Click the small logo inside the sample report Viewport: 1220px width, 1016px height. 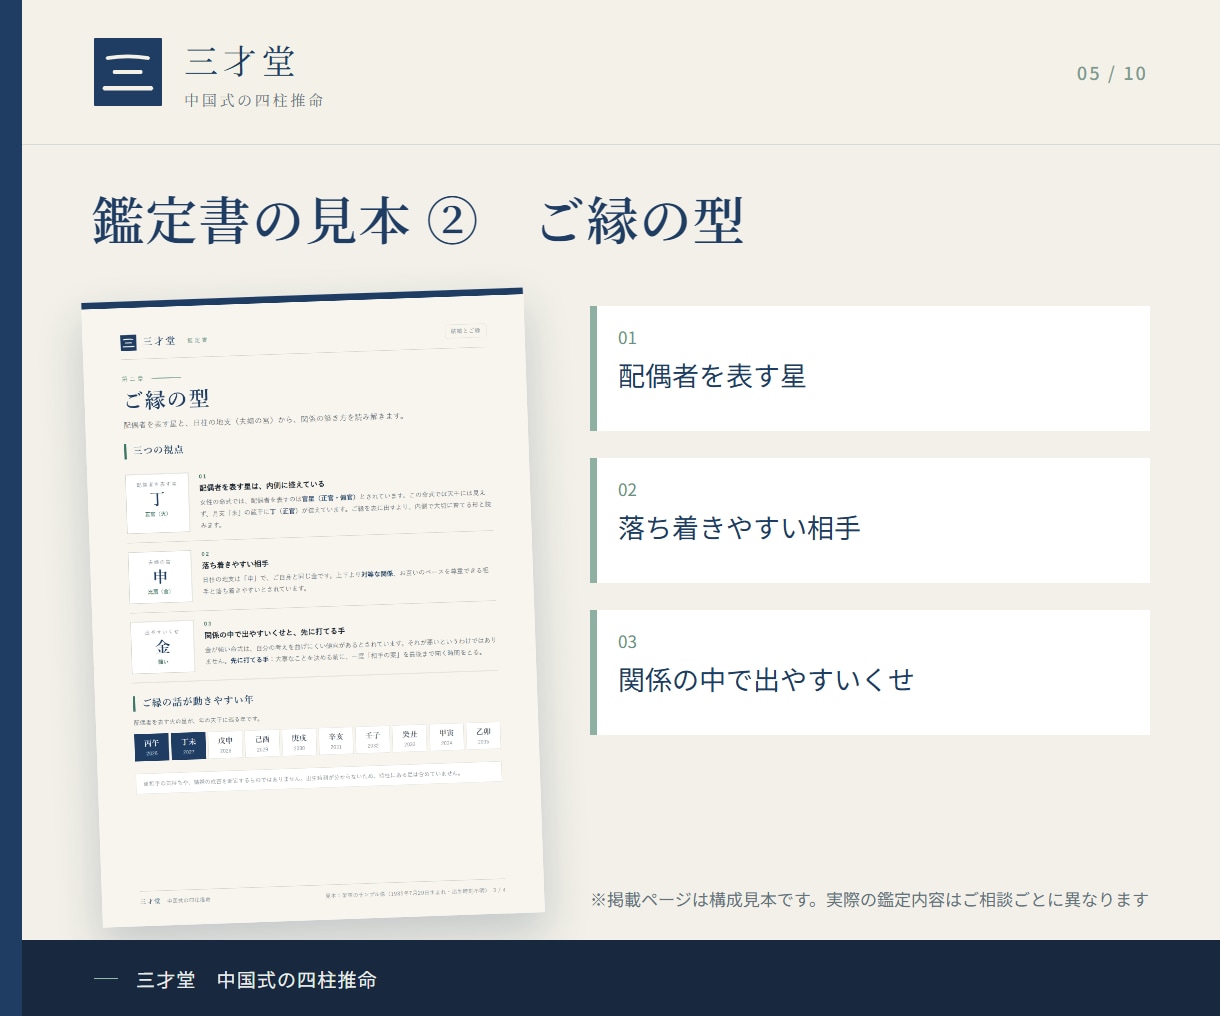(x=128, y=343)
